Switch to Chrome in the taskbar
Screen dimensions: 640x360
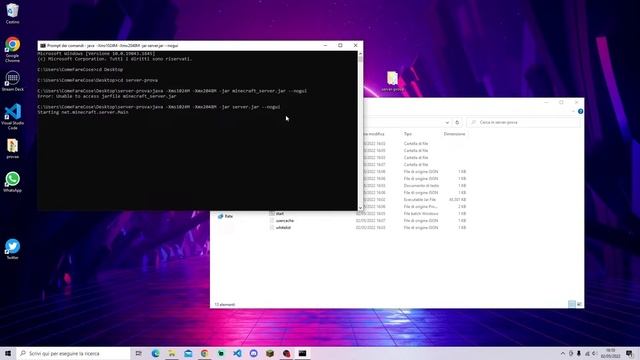[204, 353]
